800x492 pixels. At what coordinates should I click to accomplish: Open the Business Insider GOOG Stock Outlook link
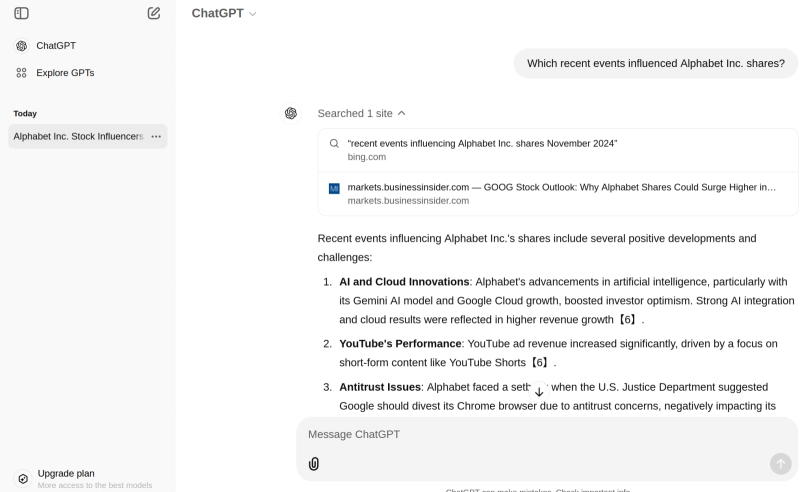(561, 193)
